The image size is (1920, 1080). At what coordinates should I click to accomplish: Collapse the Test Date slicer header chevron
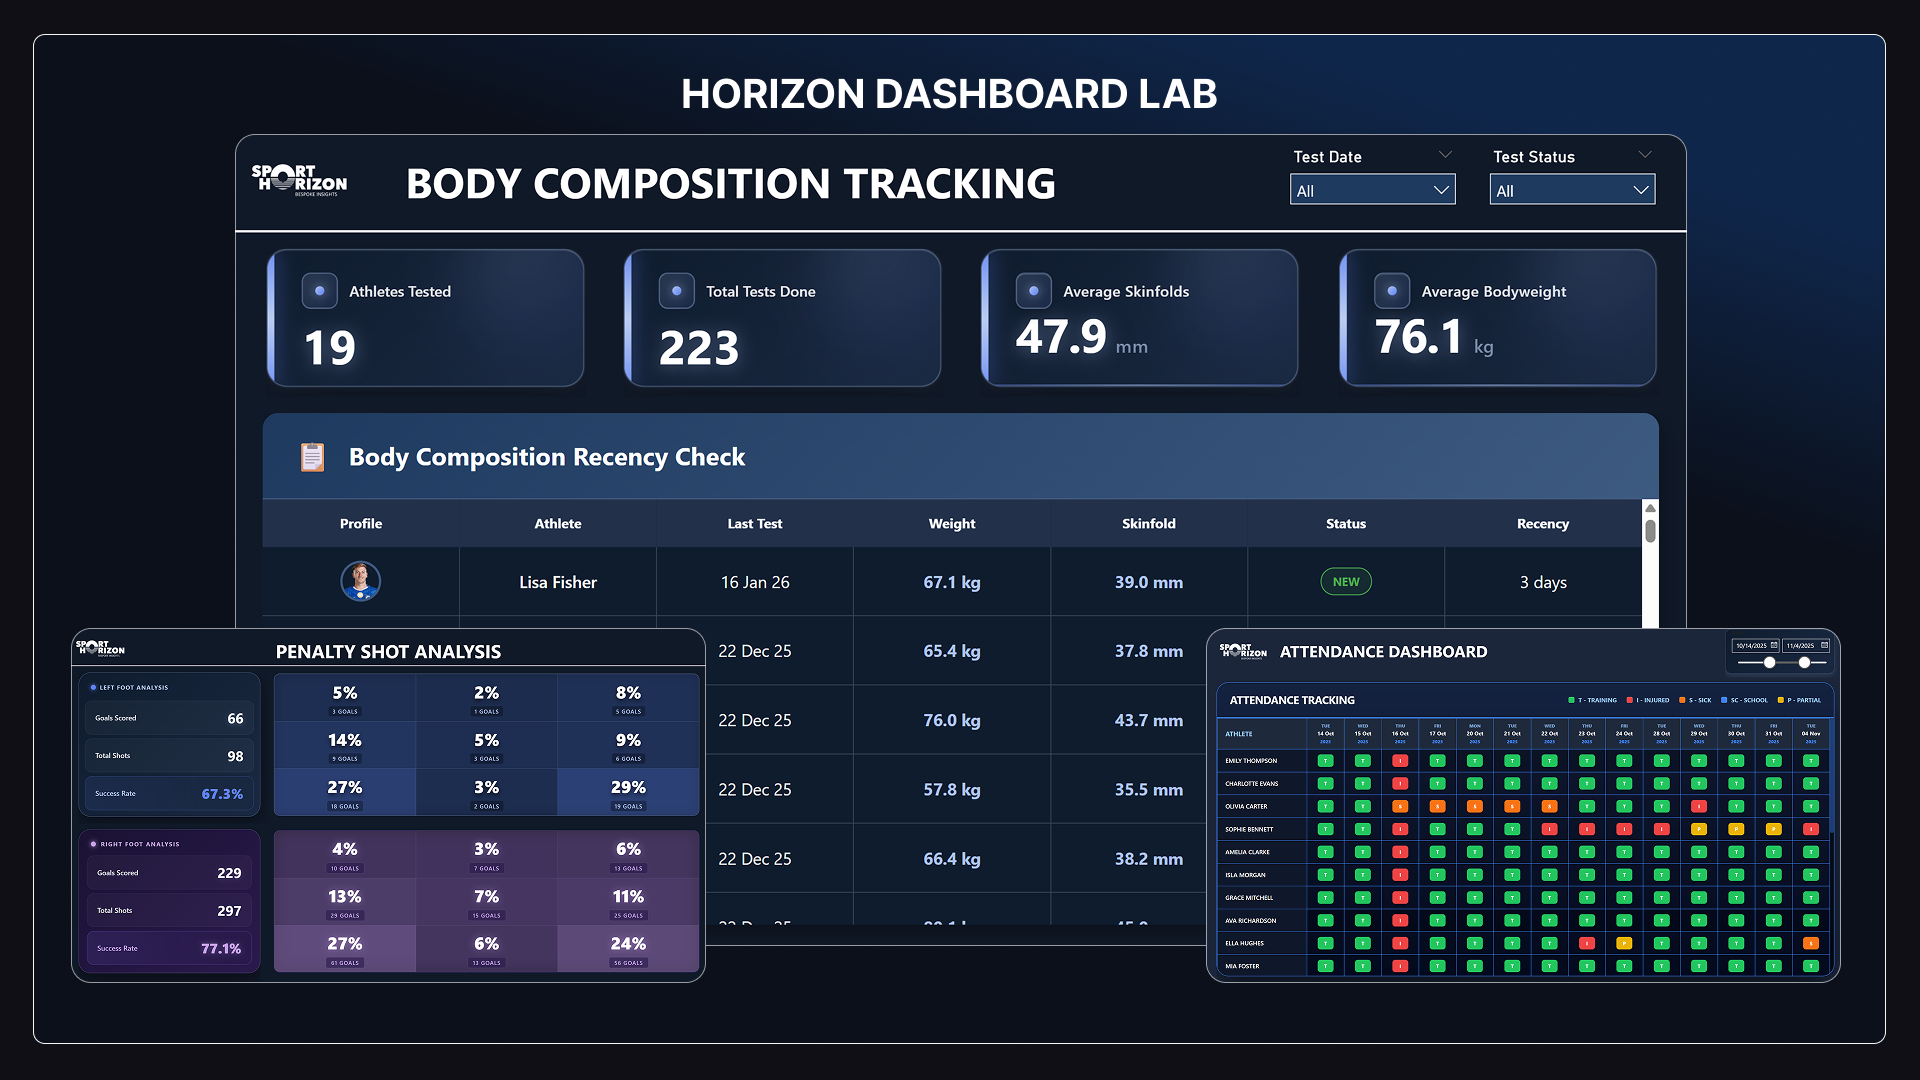1445,155
